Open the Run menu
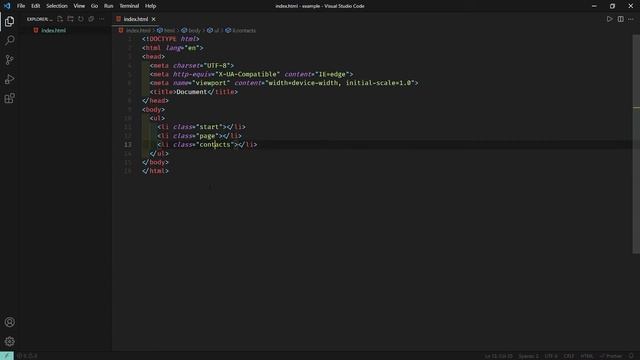The image size is (640, 360). tap(108, 6)
